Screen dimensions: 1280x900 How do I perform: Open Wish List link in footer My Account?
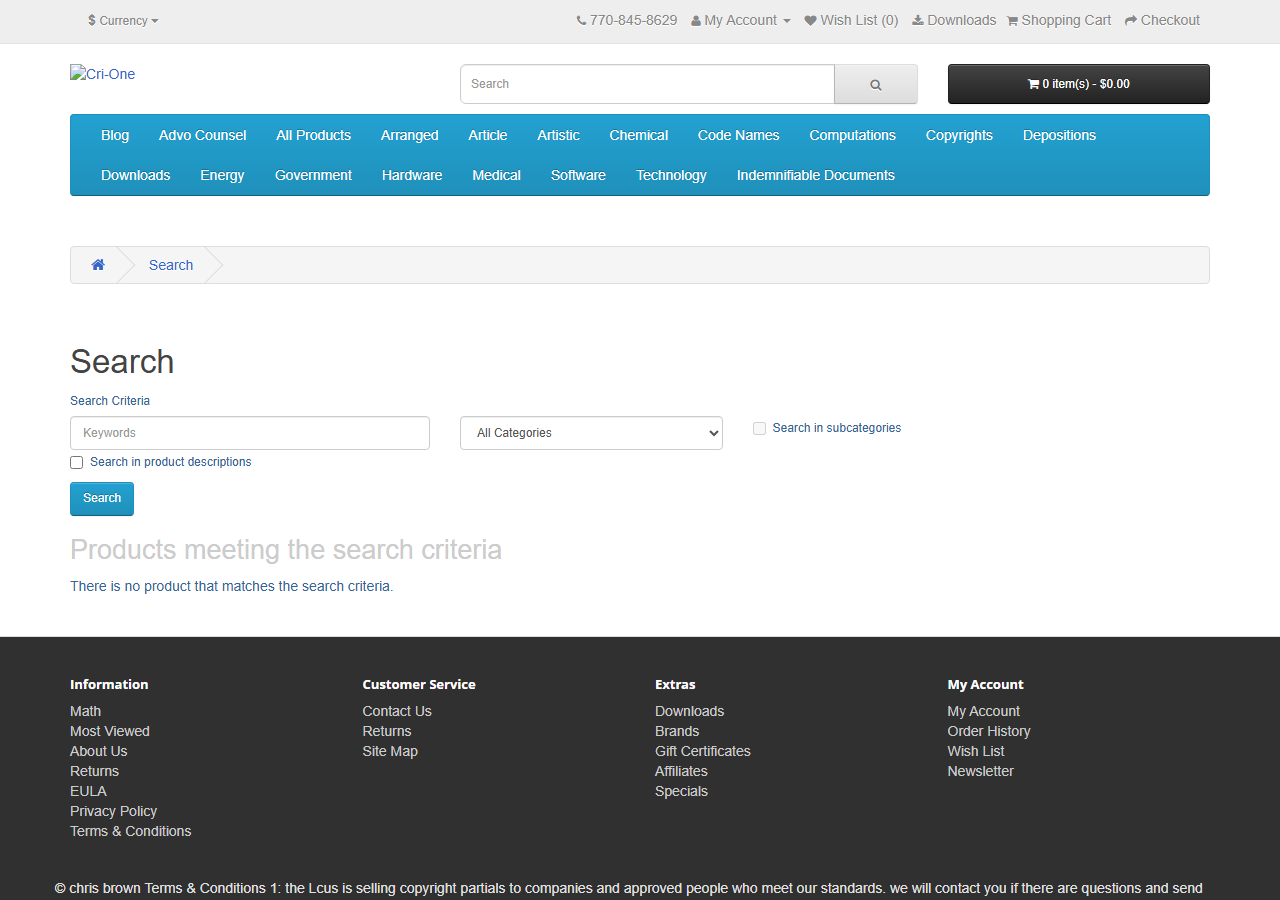point(976,751)
